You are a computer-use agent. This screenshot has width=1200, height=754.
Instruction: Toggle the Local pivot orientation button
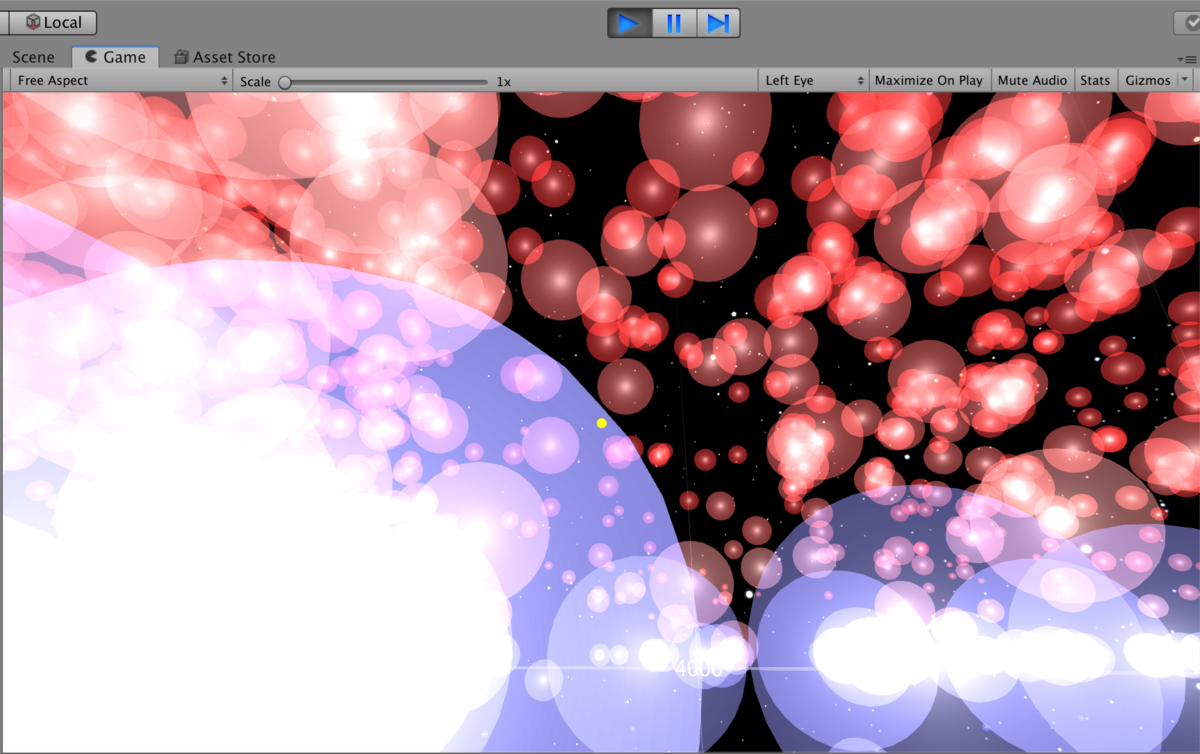coord(55,22)
